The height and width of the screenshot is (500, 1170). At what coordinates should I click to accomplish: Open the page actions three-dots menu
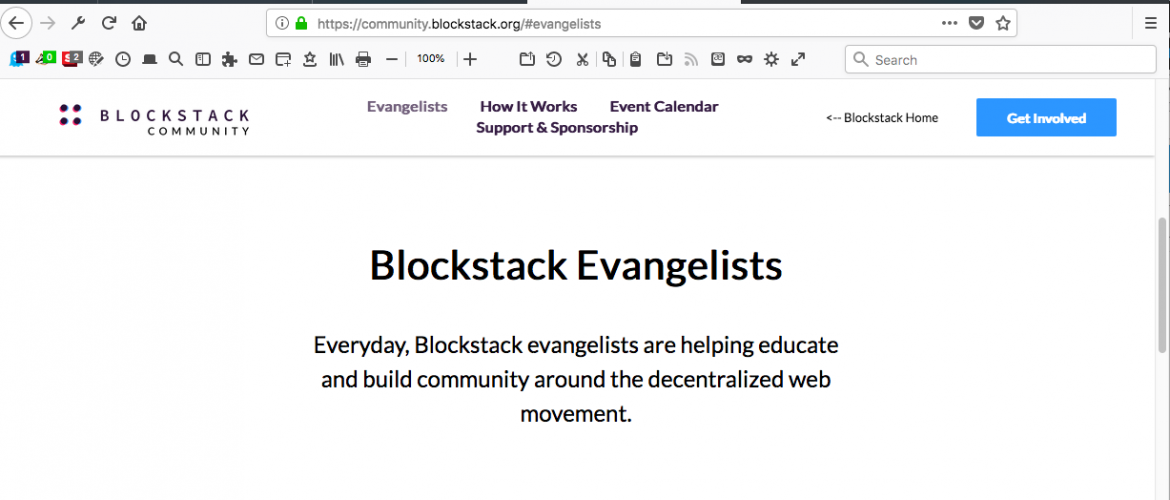pyautogui.click(x=949, y=23)
